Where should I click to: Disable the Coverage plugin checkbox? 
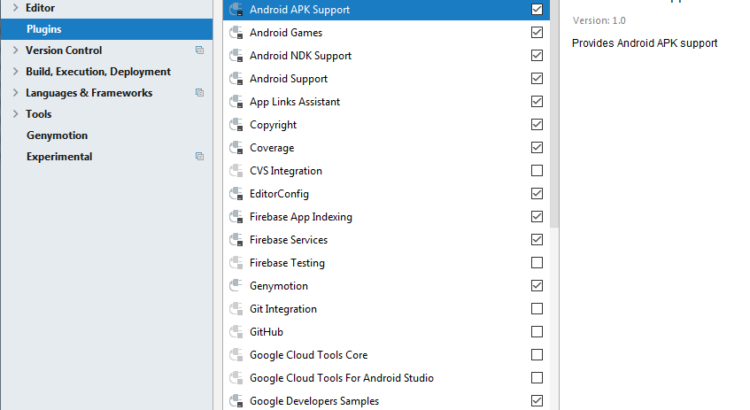(x=537, y=148)
